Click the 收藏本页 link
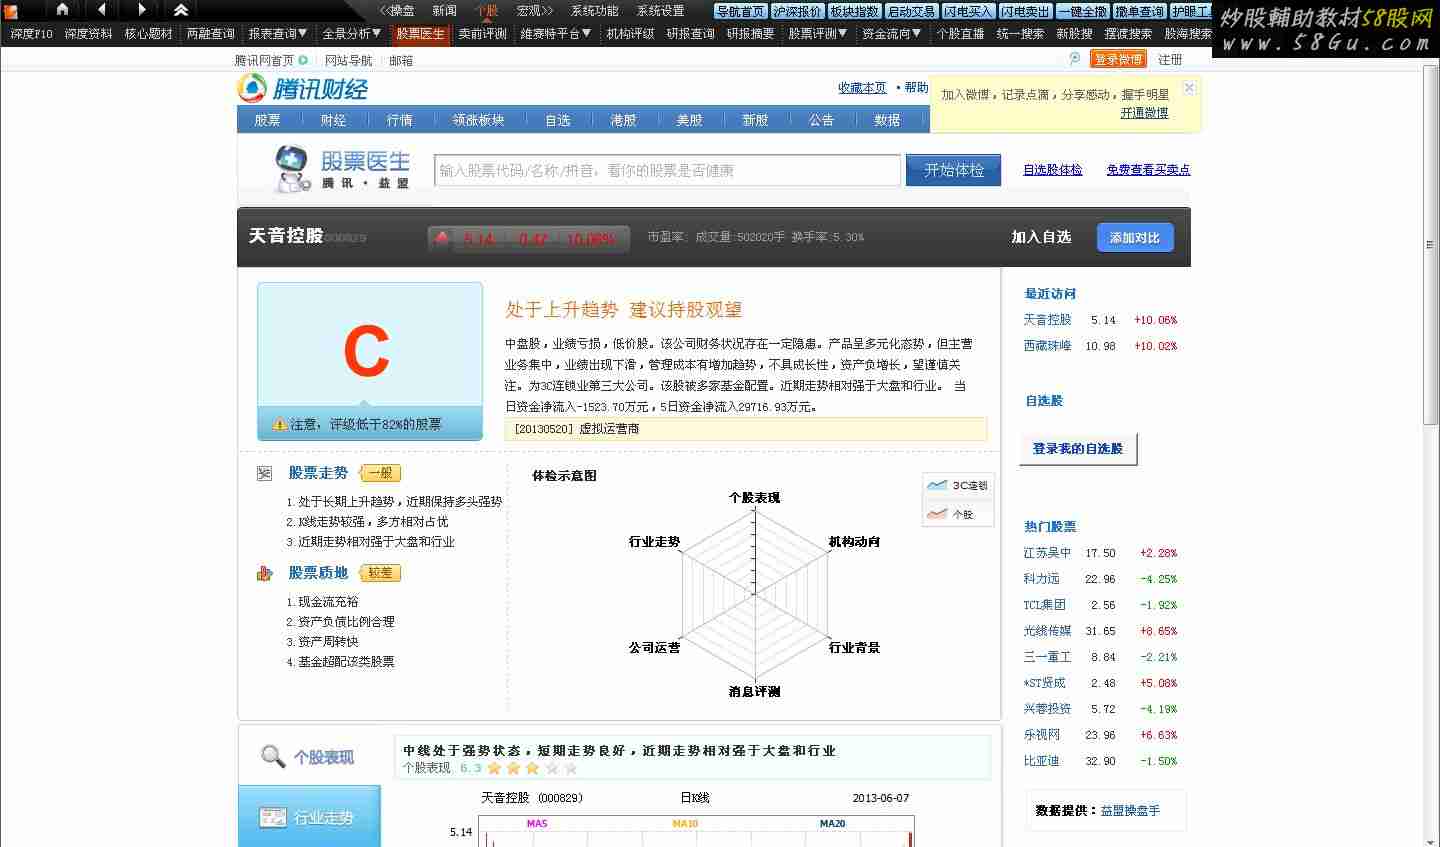Screen dimensions: 1440x847 pos(862,88)
